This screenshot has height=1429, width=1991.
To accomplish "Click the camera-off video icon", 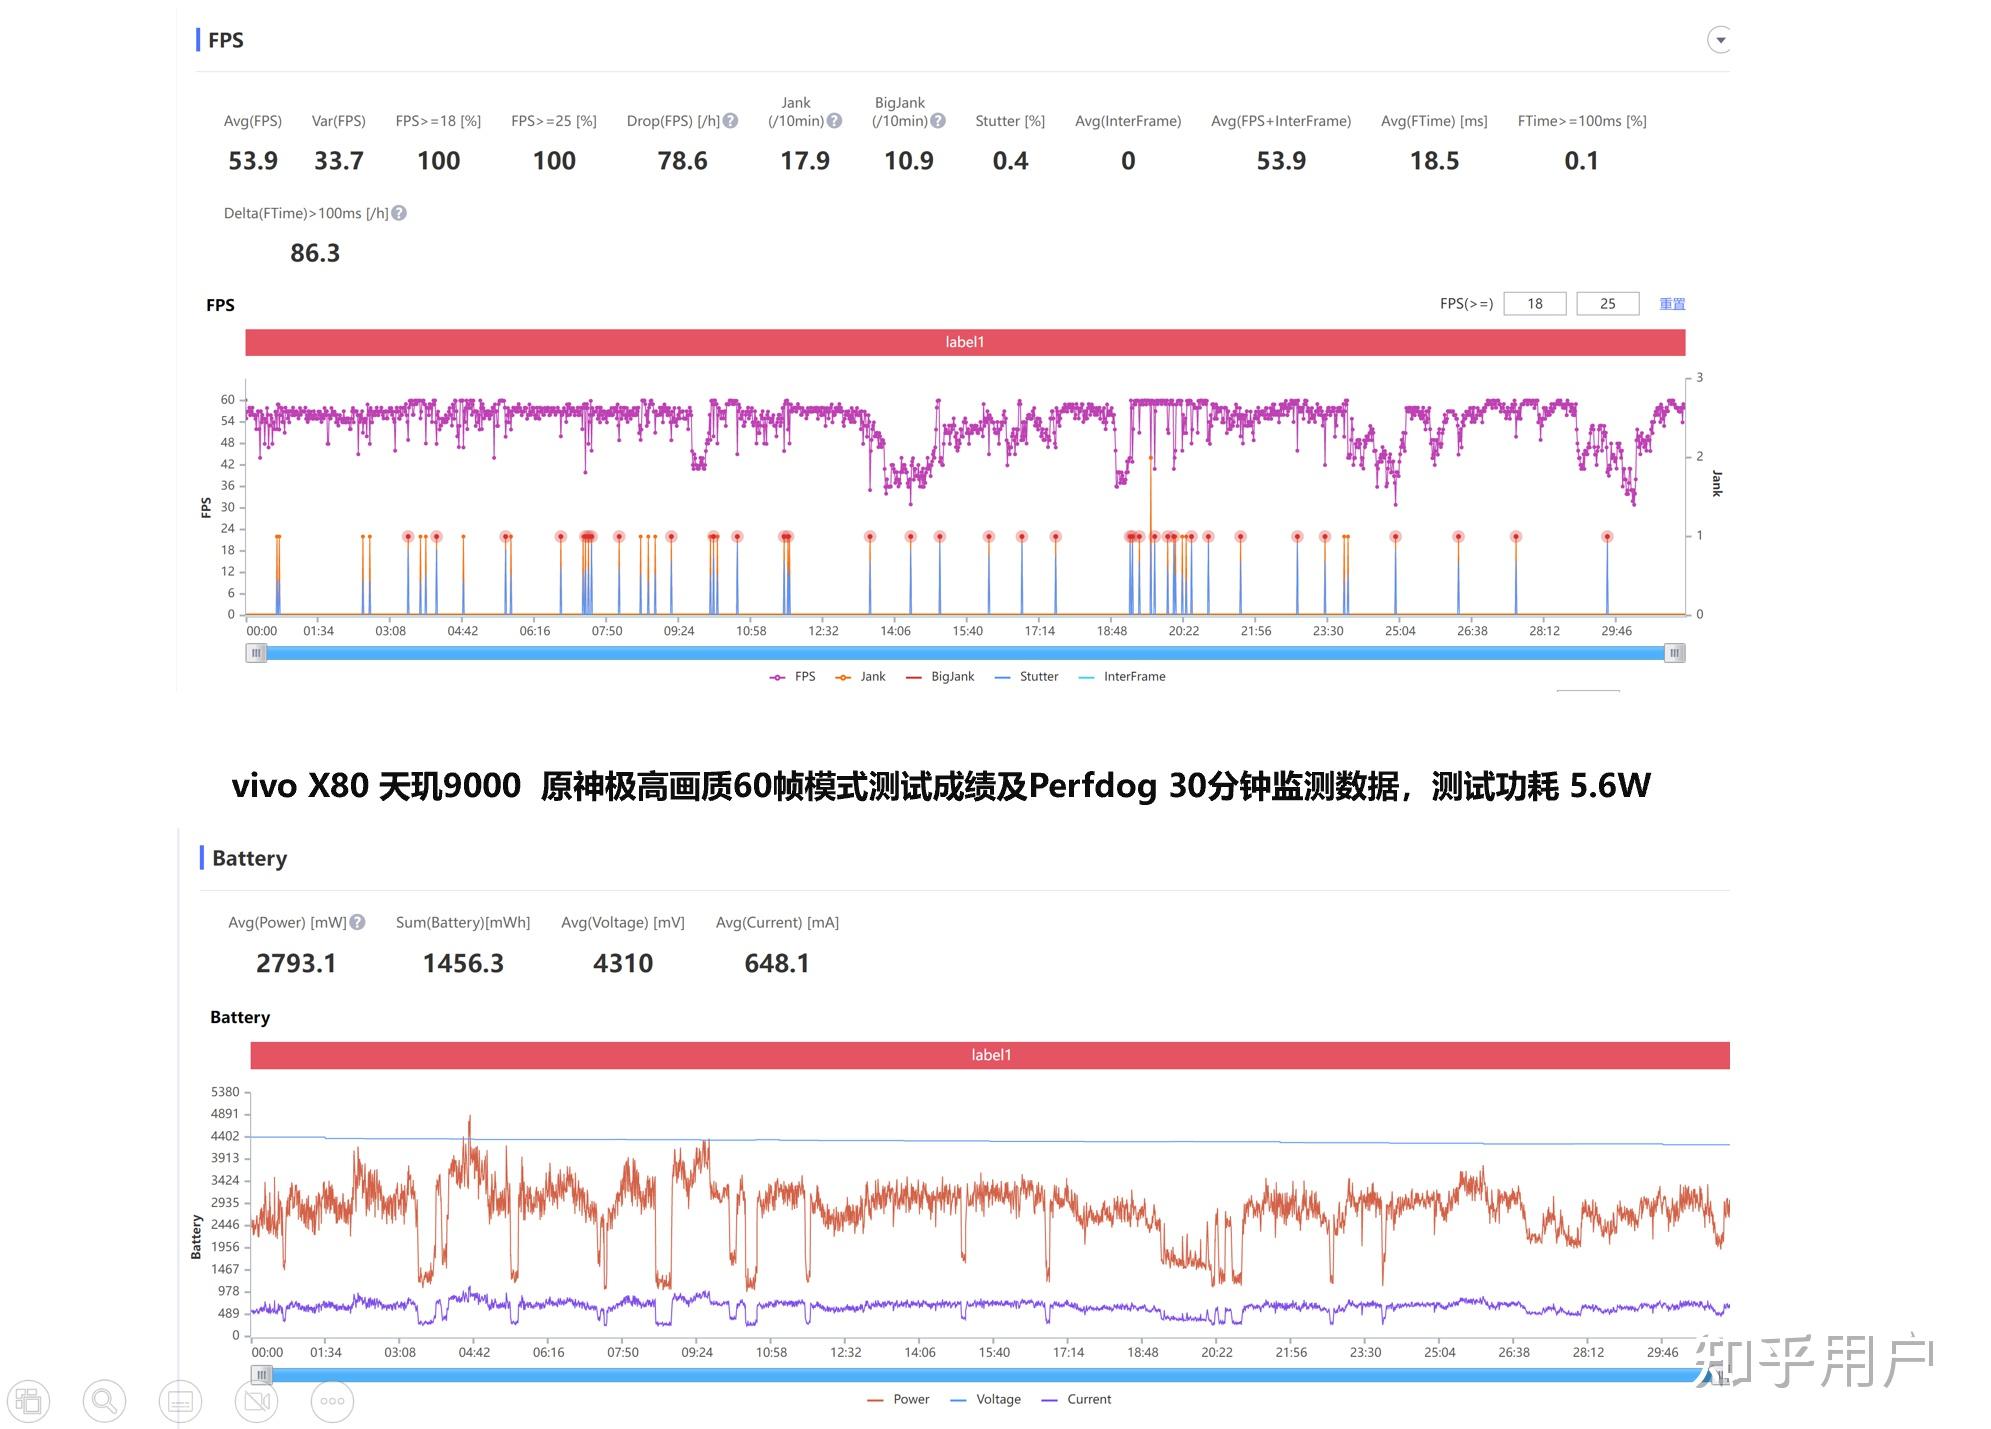I will [x=257, y=1400].
